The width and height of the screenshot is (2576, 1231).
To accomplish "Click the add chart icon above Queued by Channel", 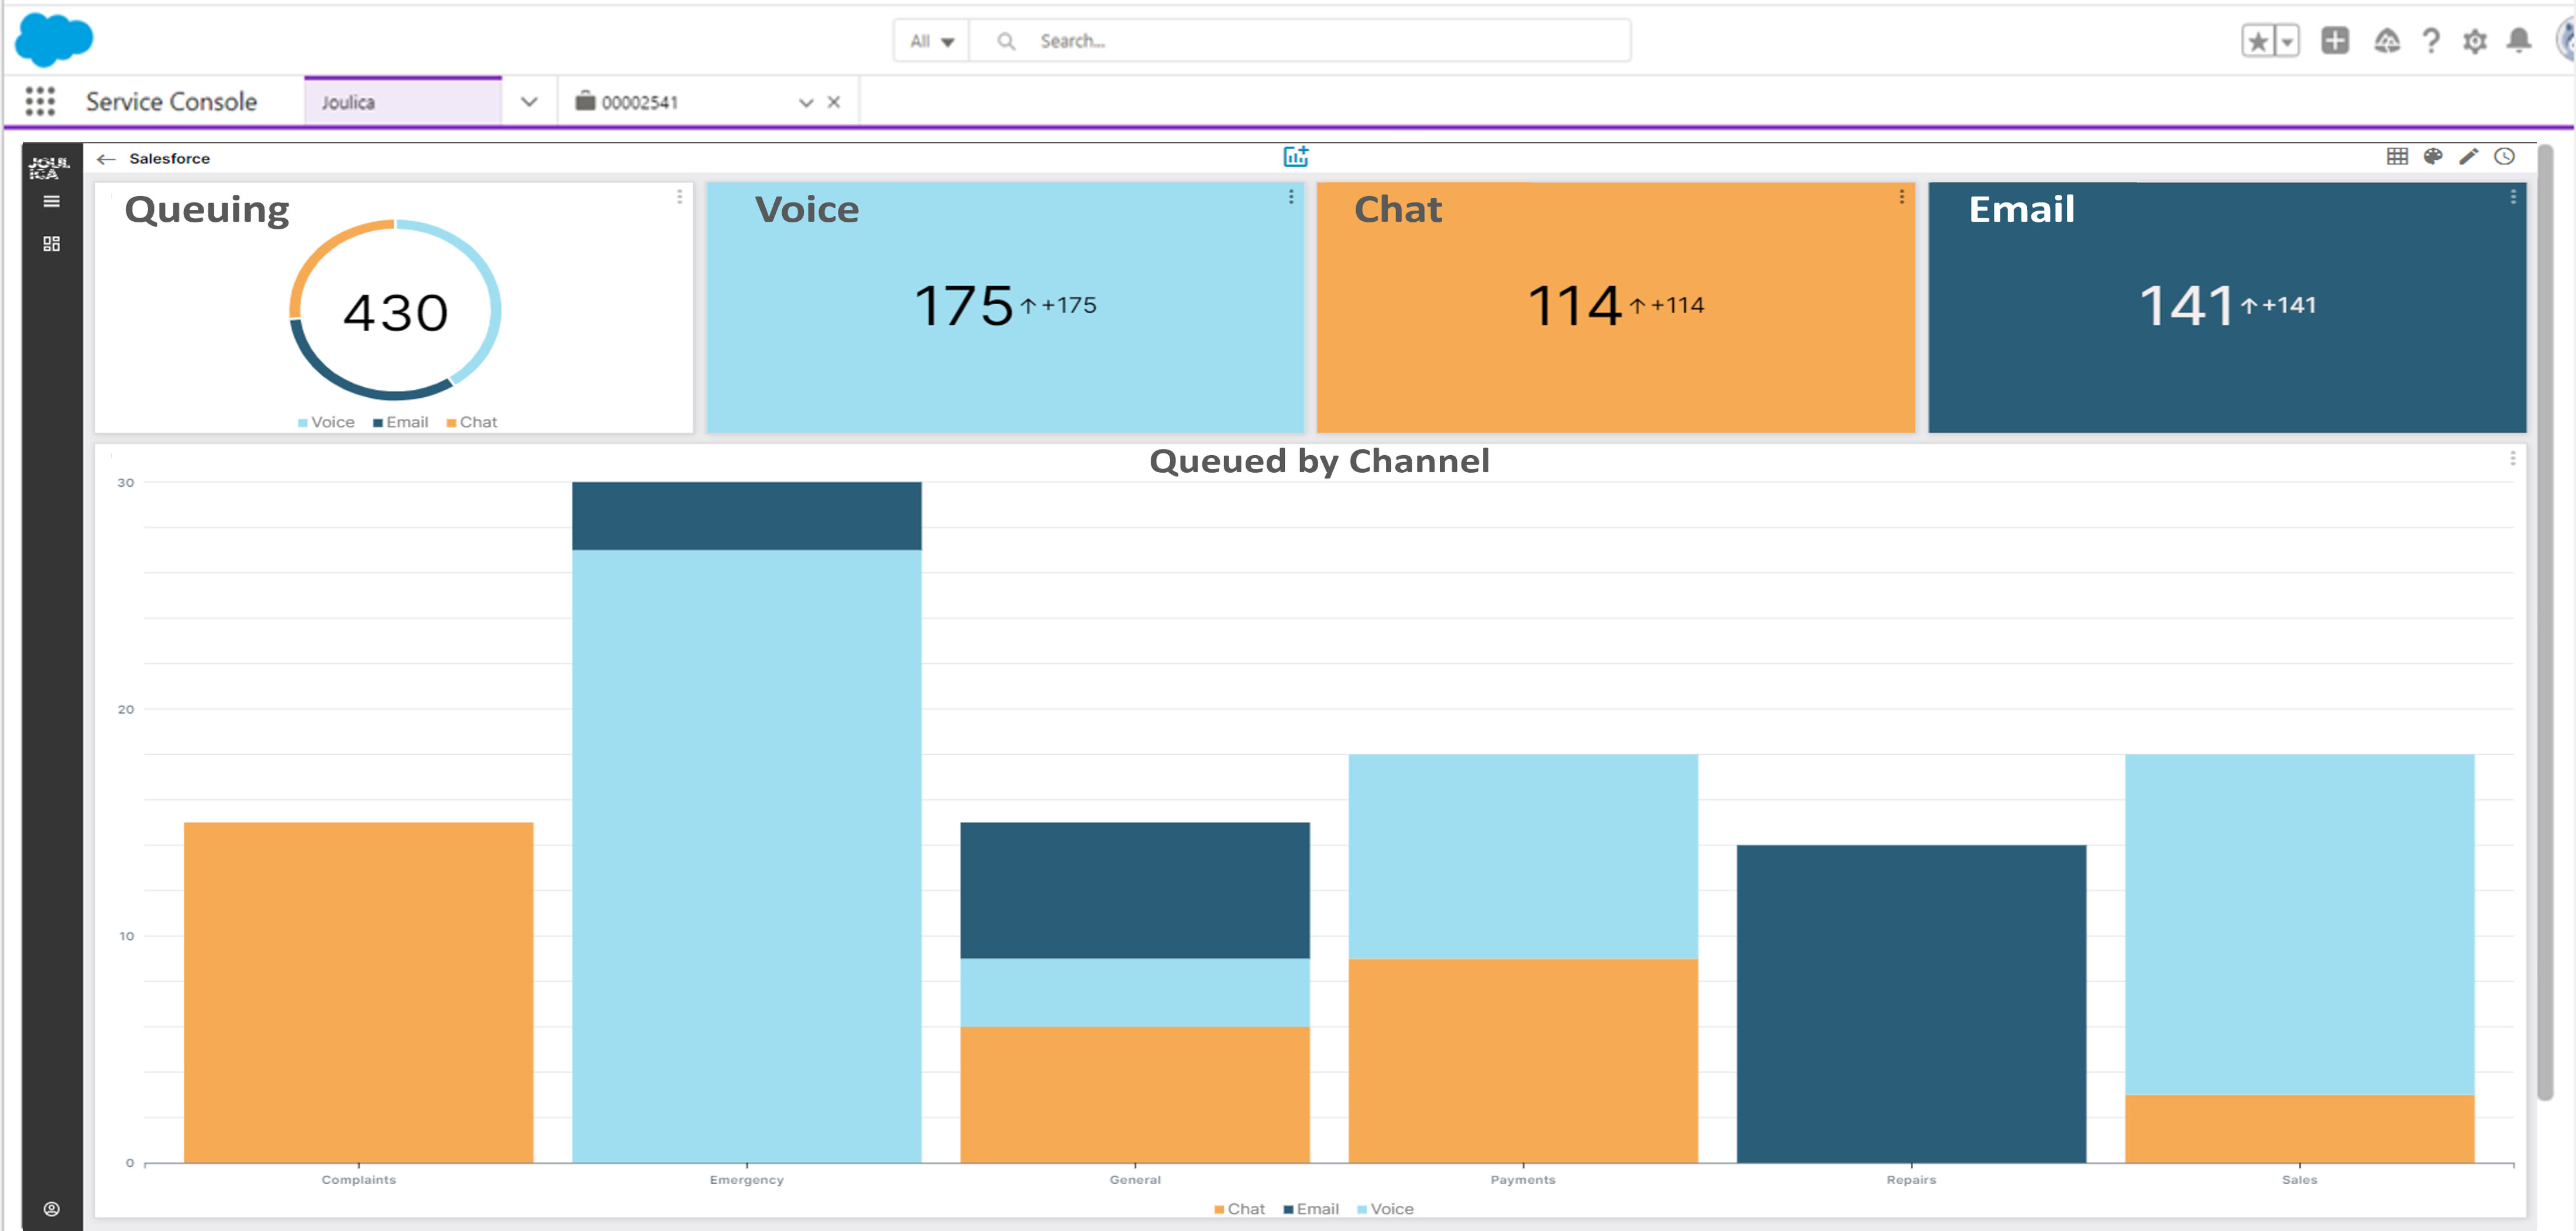I will (1296, 155).
